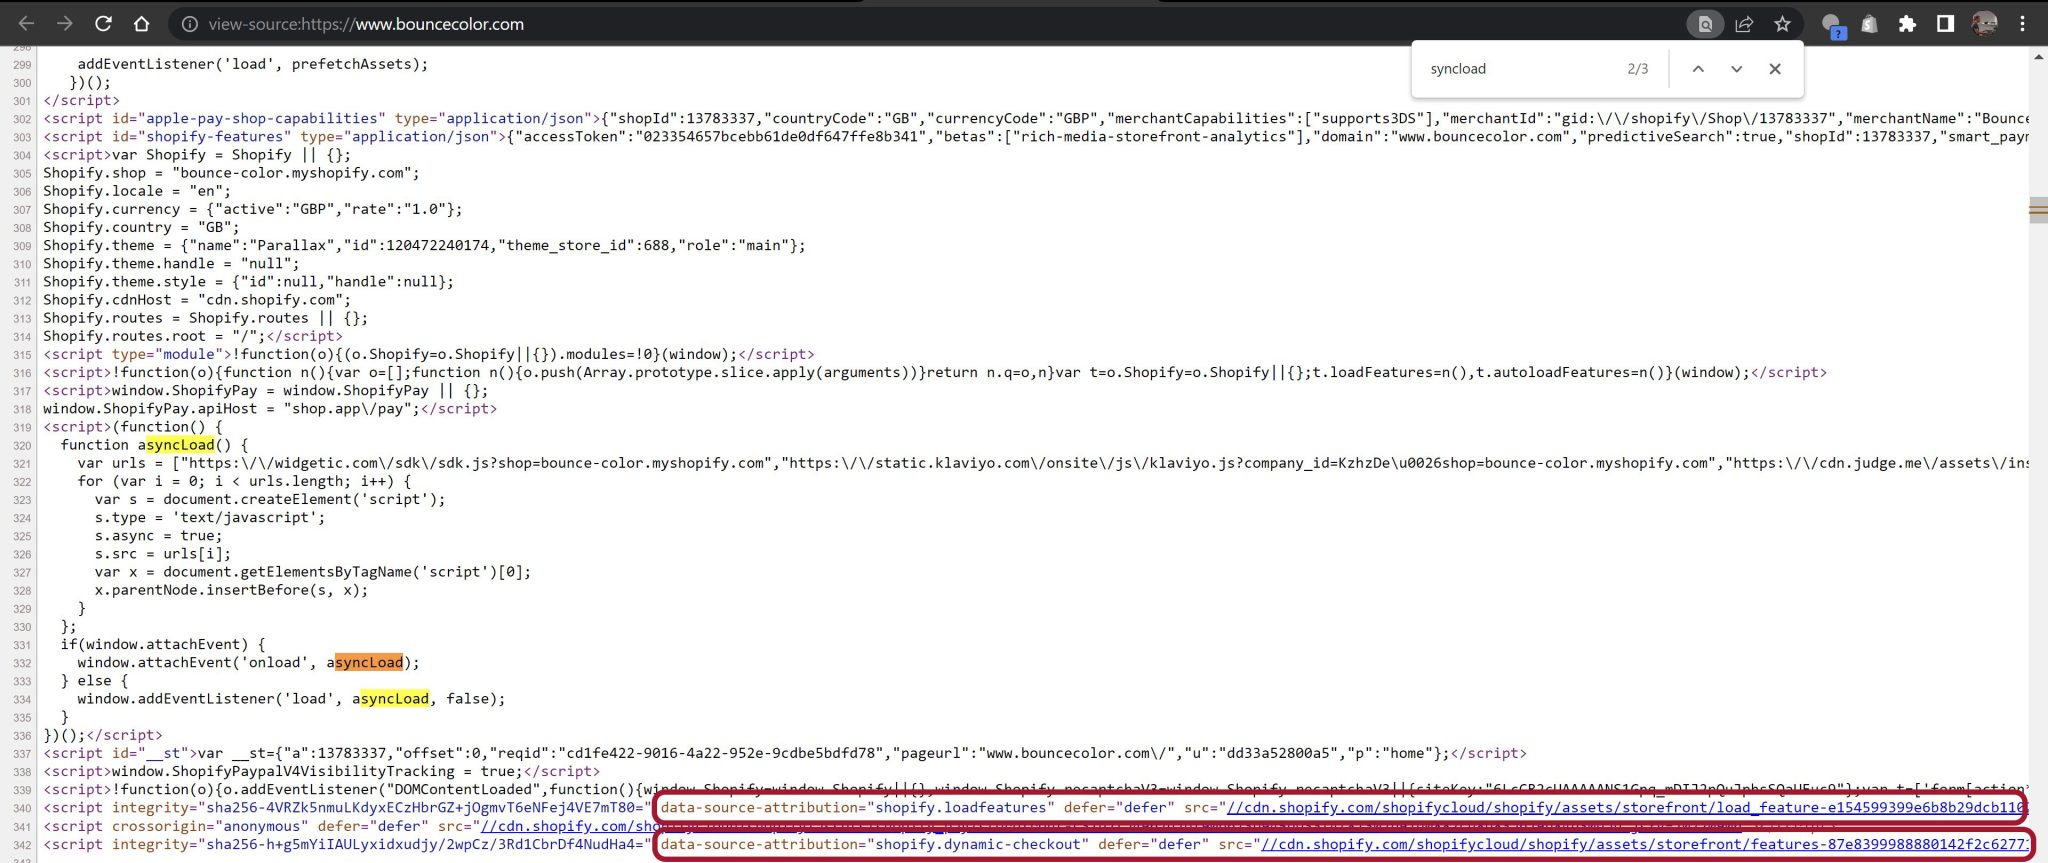The width and height of the screenshot is (2048, 863).
Task: Open Chrome's three-dot menu
Action: pos(2022,24)
